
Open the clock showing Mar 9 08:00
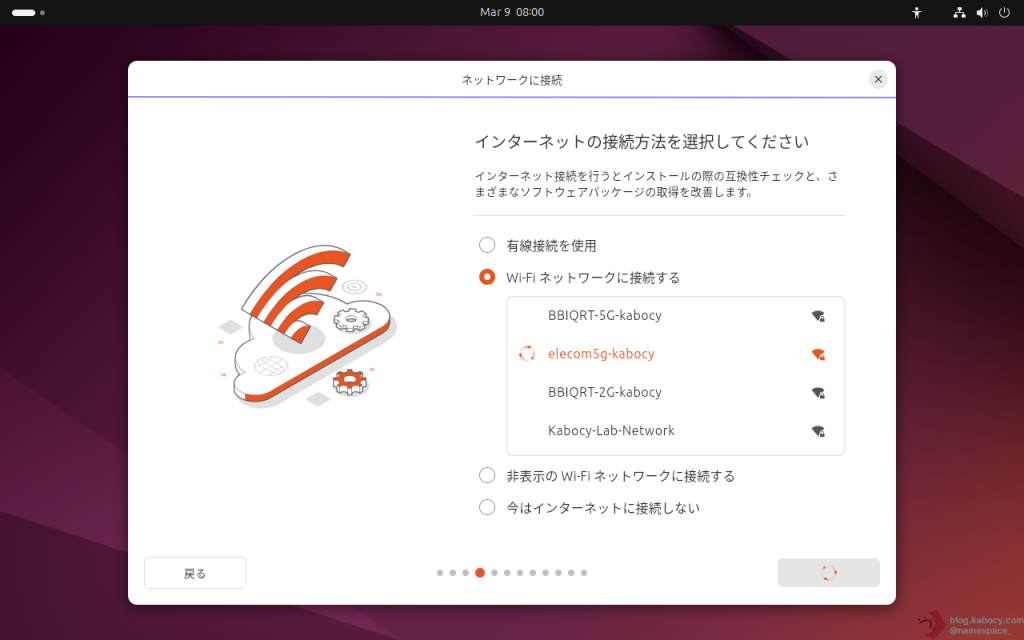[x=512, y=12]
